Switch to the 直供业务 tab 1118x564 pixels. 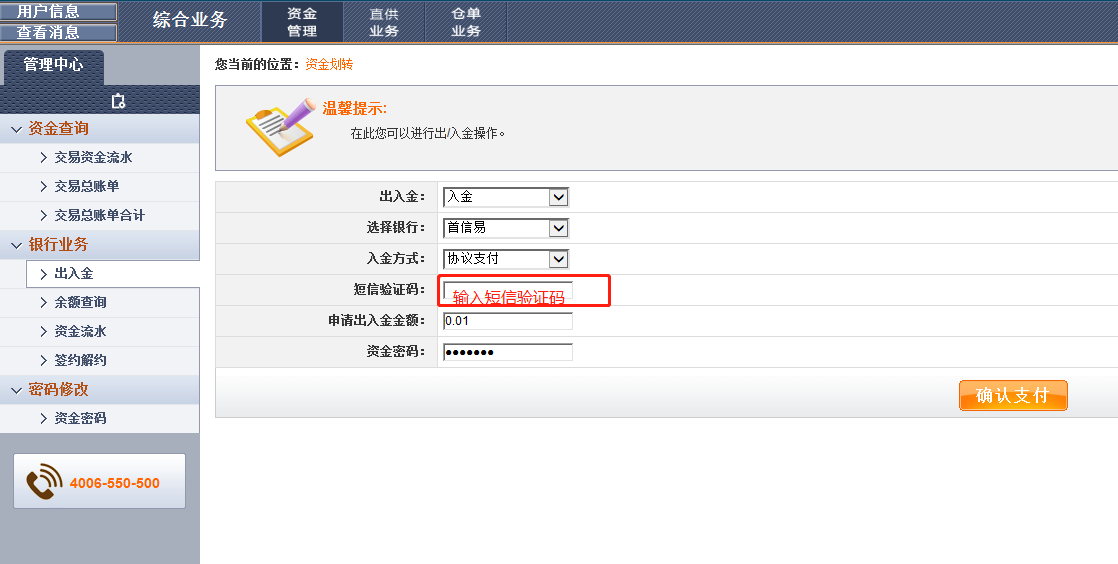384,22
